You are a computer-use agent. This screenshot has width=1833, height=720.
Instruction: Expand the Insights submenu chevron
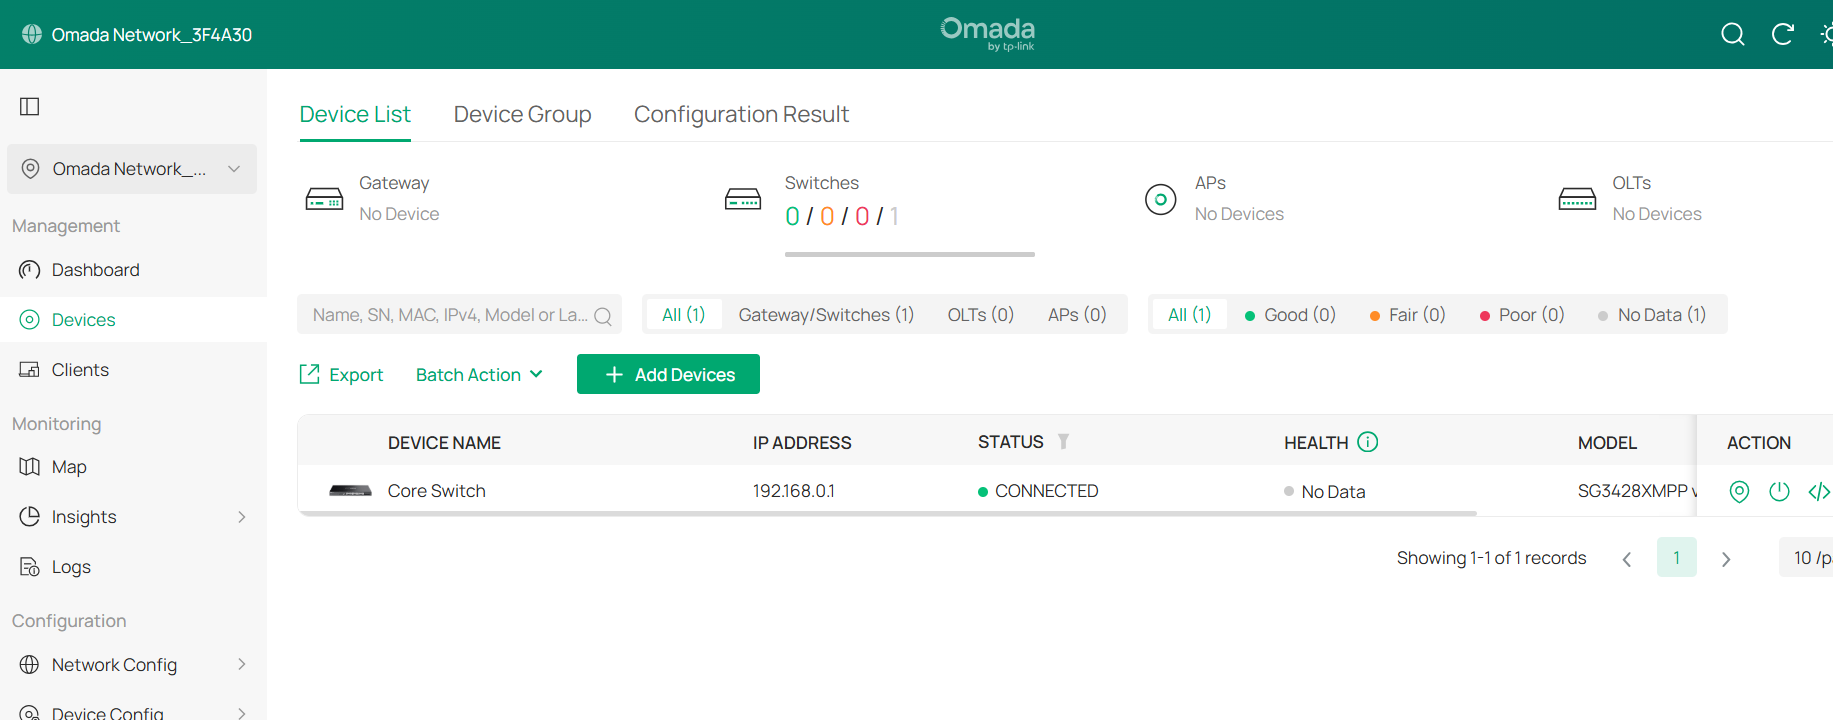click(242, 517)
